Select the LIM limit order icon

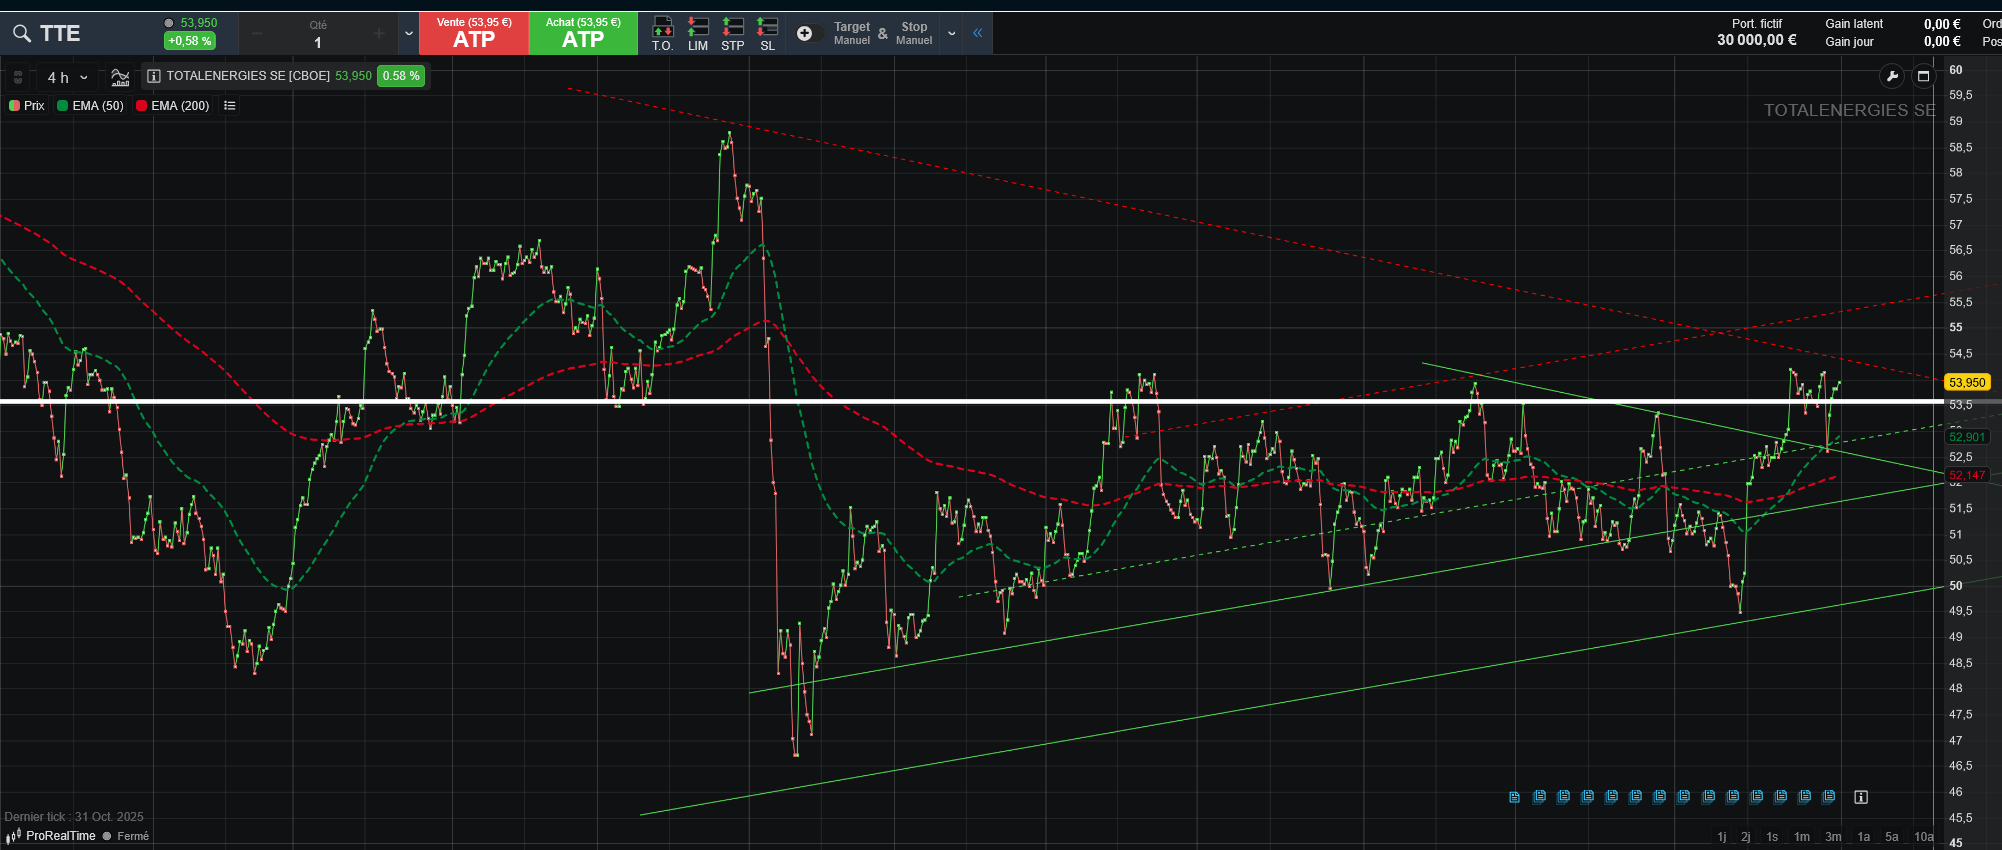tap(698, 33)
